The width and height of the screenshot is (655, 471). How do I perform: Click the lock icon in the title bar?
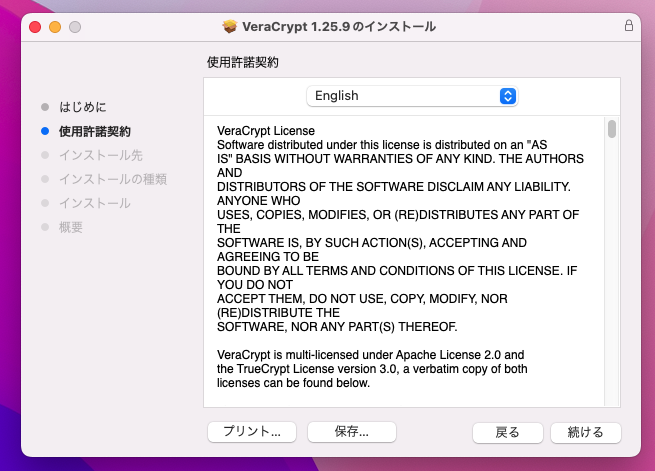(628, 25)
